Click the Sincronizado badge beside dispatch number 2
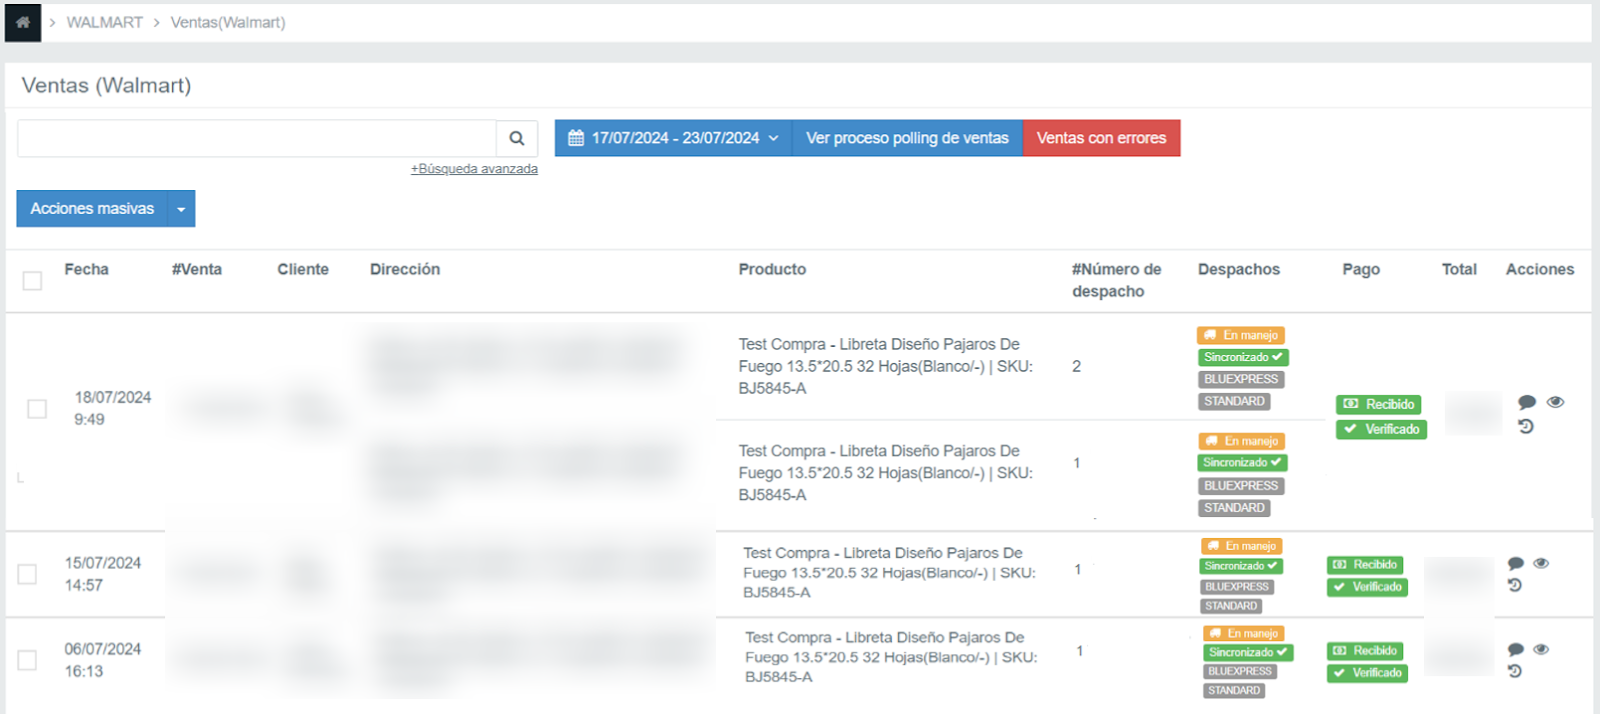The width and height of the screenshot is (1600, 714). pyautogui.click(x=1243, y=357)
